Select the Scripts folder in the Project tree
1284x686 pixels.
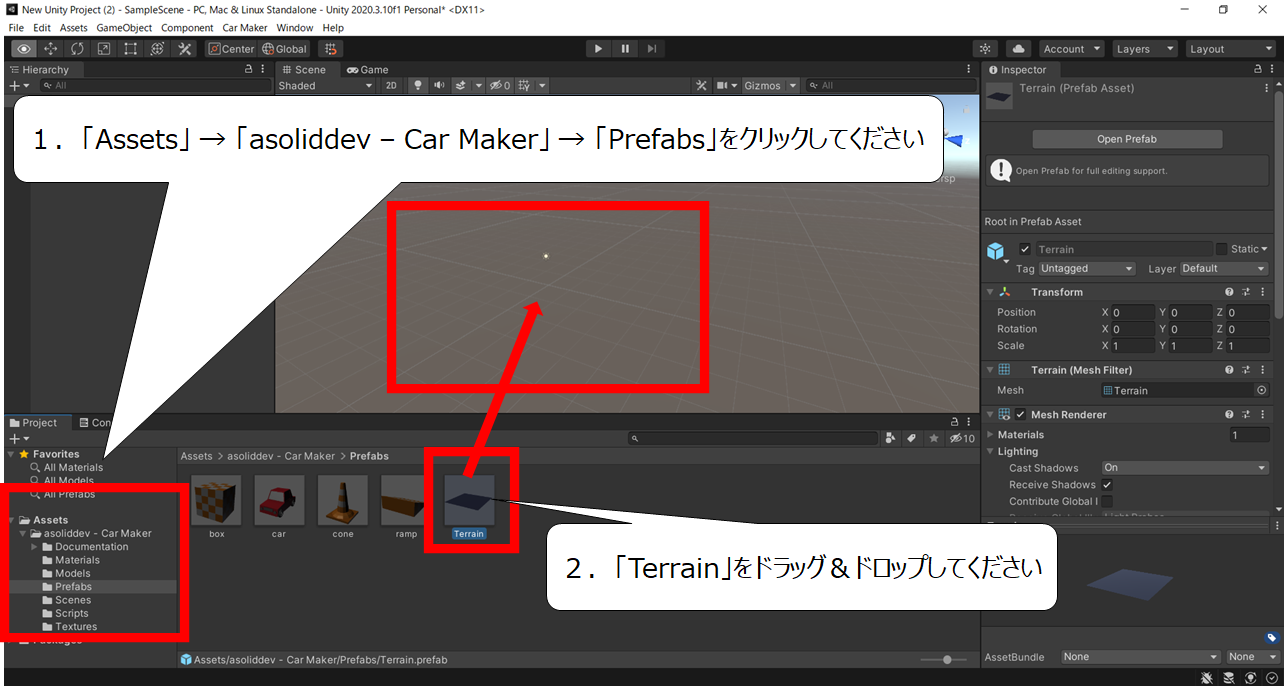coord(72,614)
